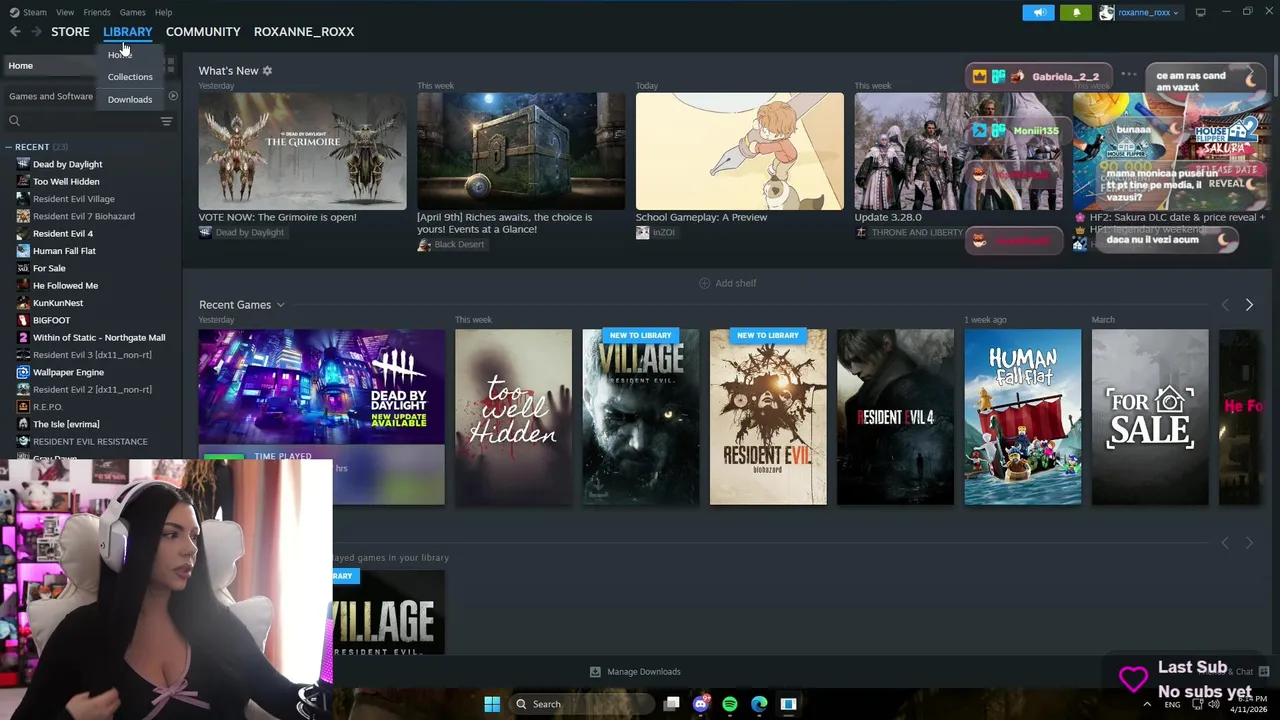Select Within of Static - Northgate Mall
This screenshot has height=720, width=1280.
coord(99,338)
